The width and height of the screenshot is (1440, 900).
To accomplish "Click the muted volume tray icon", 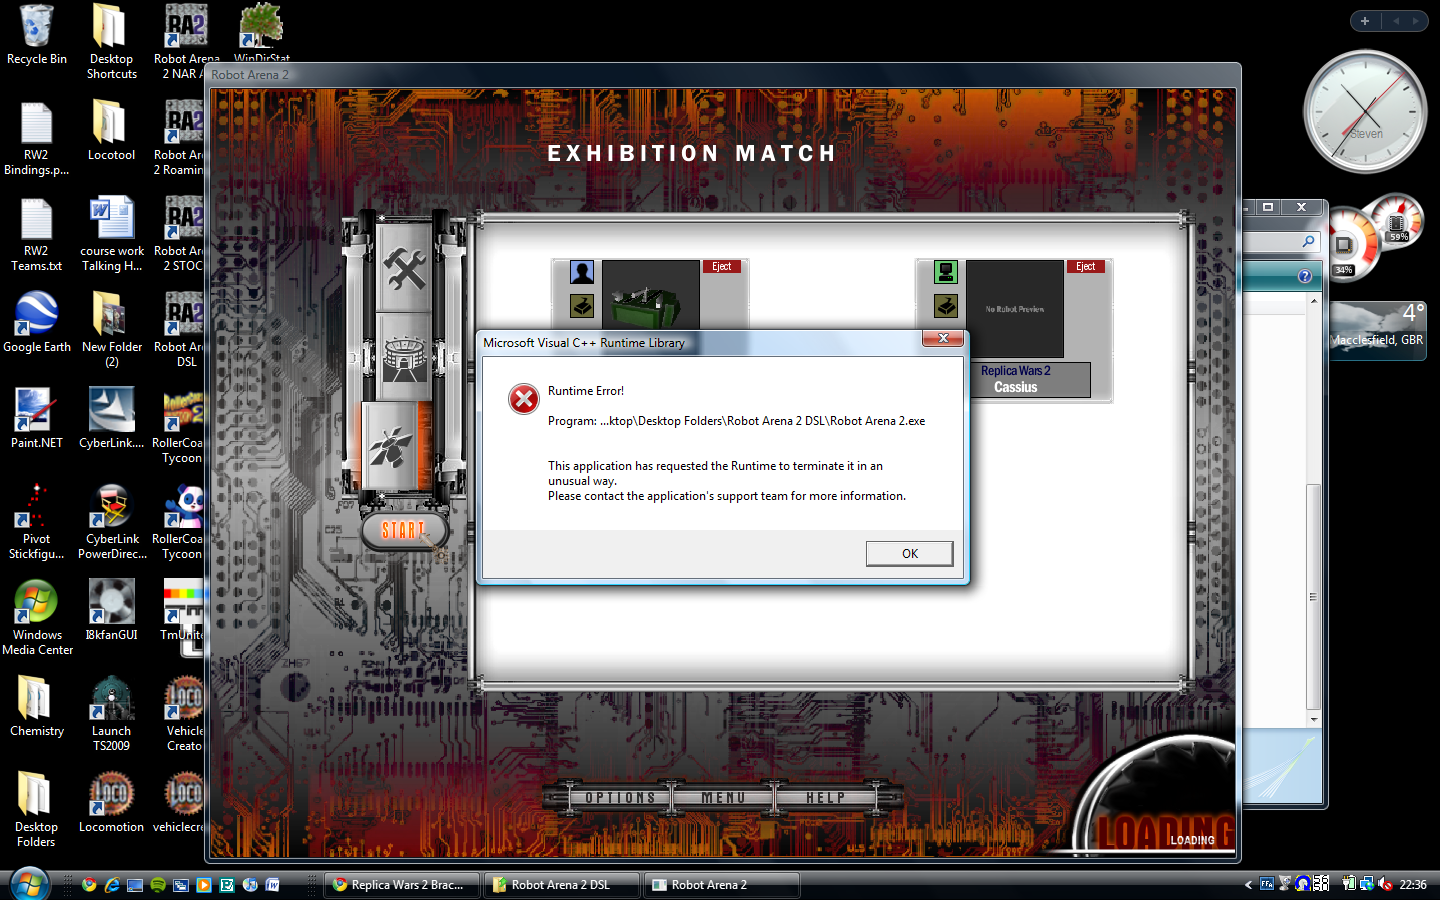I will coord(1385,884).
